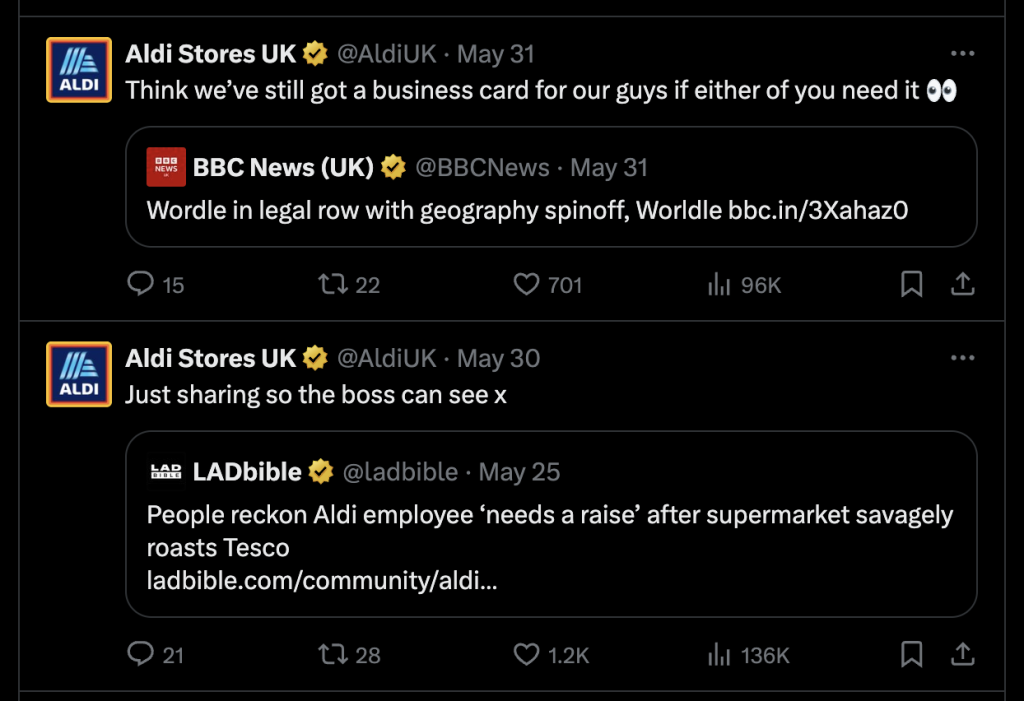Viewport: 1024px width, 701px height.
Task: Bookmark the May 30 Aldi tweet
Action: 911,655
